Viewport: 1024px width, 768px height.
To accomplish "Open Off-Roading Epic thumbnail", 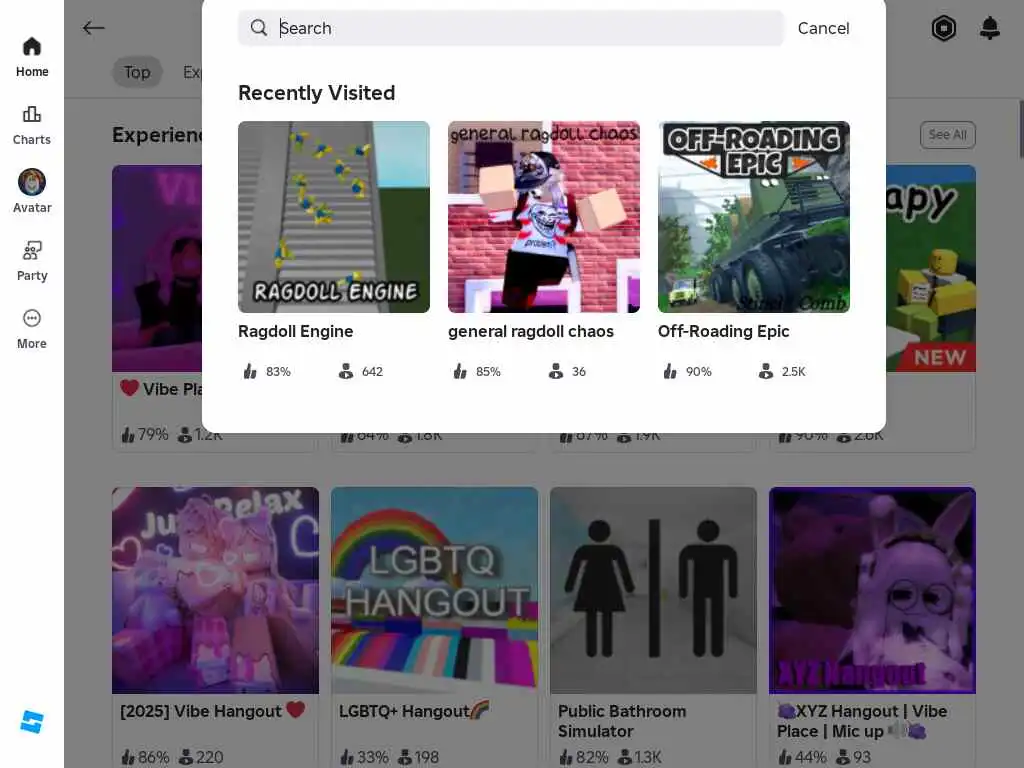I will point(754,217).
